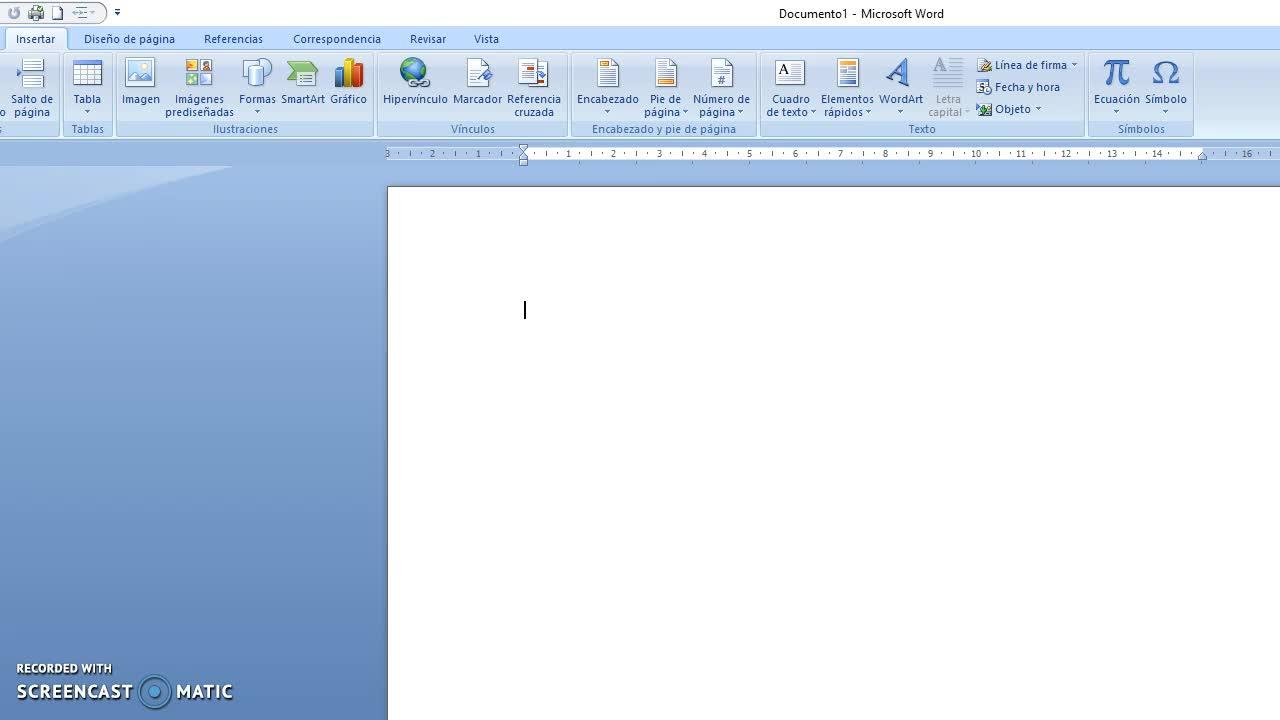The height and width of the screenshot is (720, 1280).
Task: Switch to the Revisar tab
Action: coord(428,39)
